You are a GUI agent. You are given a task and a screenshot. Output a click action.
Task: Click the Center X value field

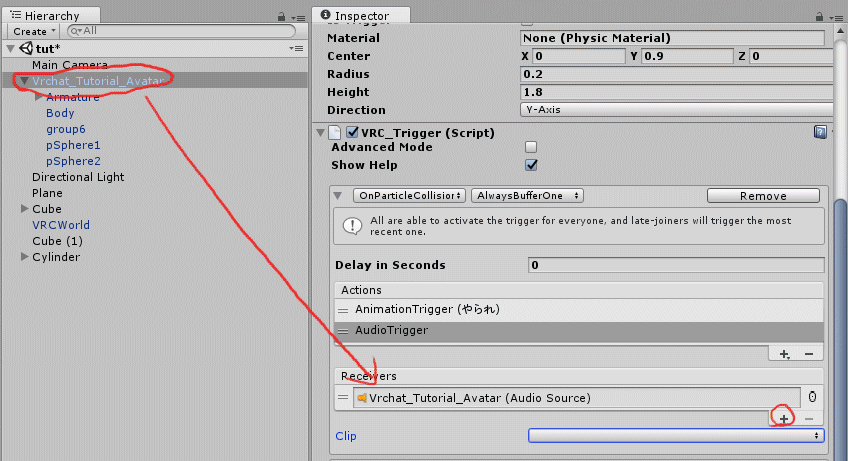pyautogui.click(x=578, y=56)
